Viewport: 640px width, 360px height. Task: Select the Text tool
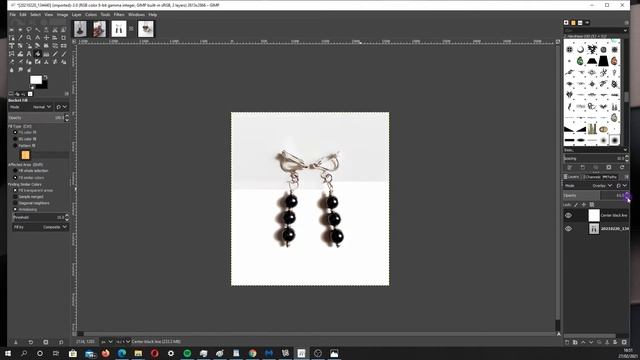[x=29, y=53]
